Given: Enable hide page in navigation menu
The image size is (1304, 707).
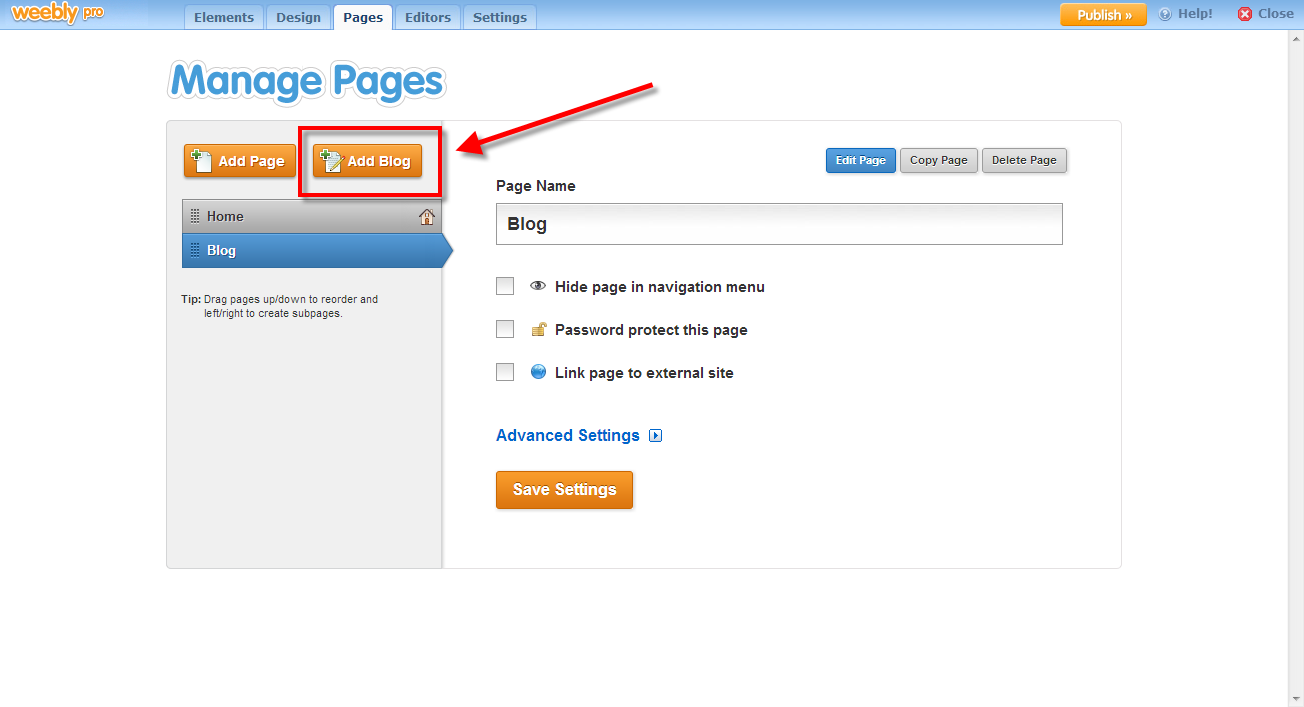Looking at the screenshot, I should [x=505, y=286].
